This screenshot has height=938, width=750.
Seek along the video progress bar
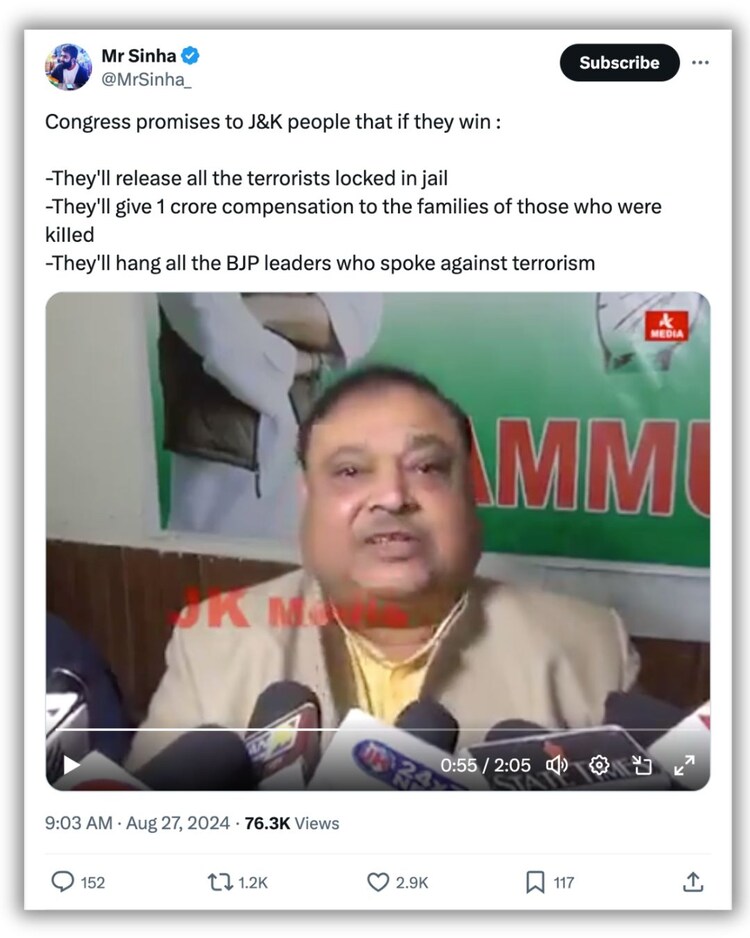[x=377, y=730]
